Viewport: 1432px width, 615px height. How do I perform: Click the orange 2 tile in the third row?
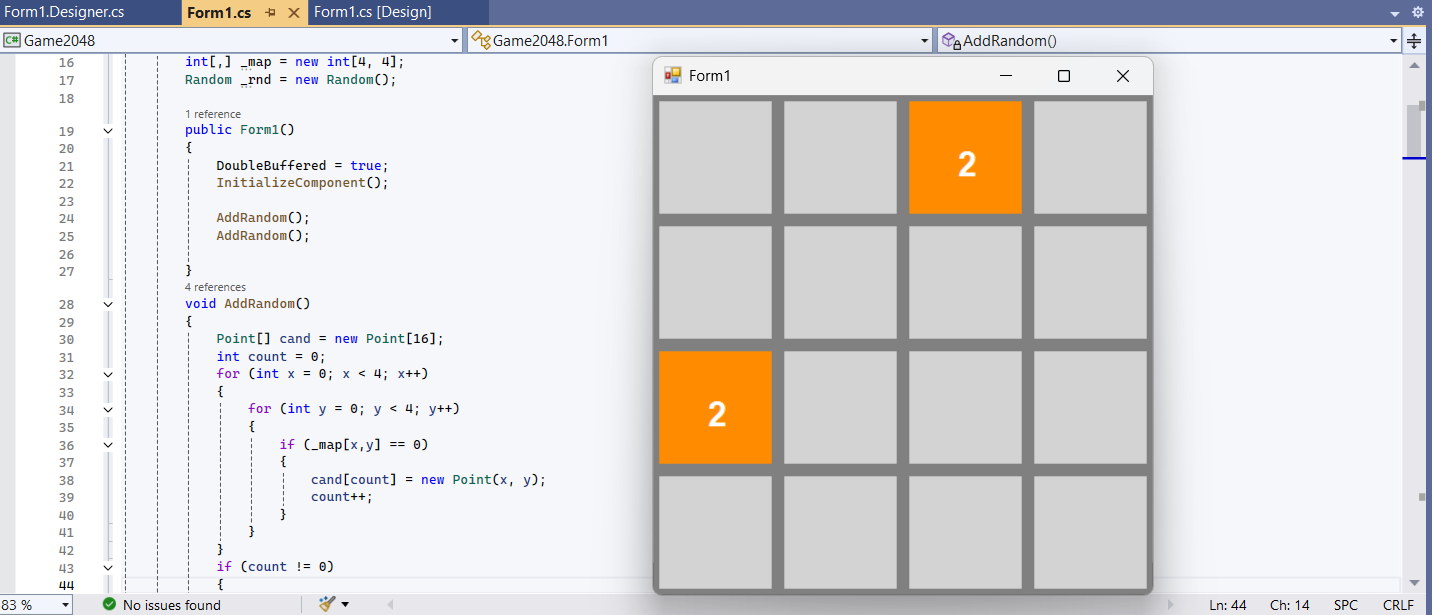coord(715,407)
